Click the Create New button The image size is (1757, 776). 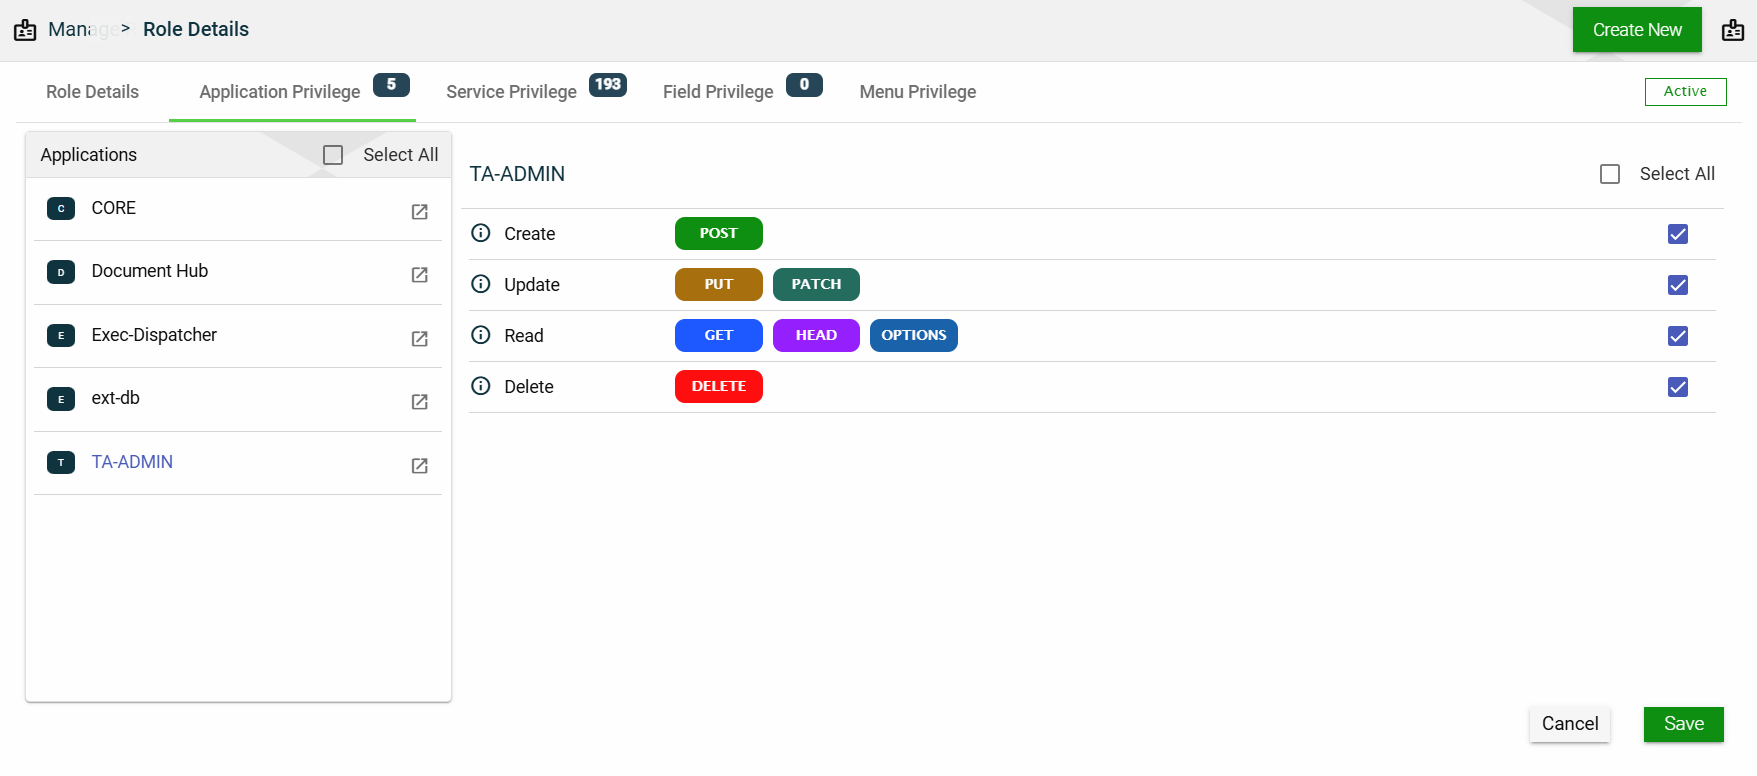pos(1637,30)
